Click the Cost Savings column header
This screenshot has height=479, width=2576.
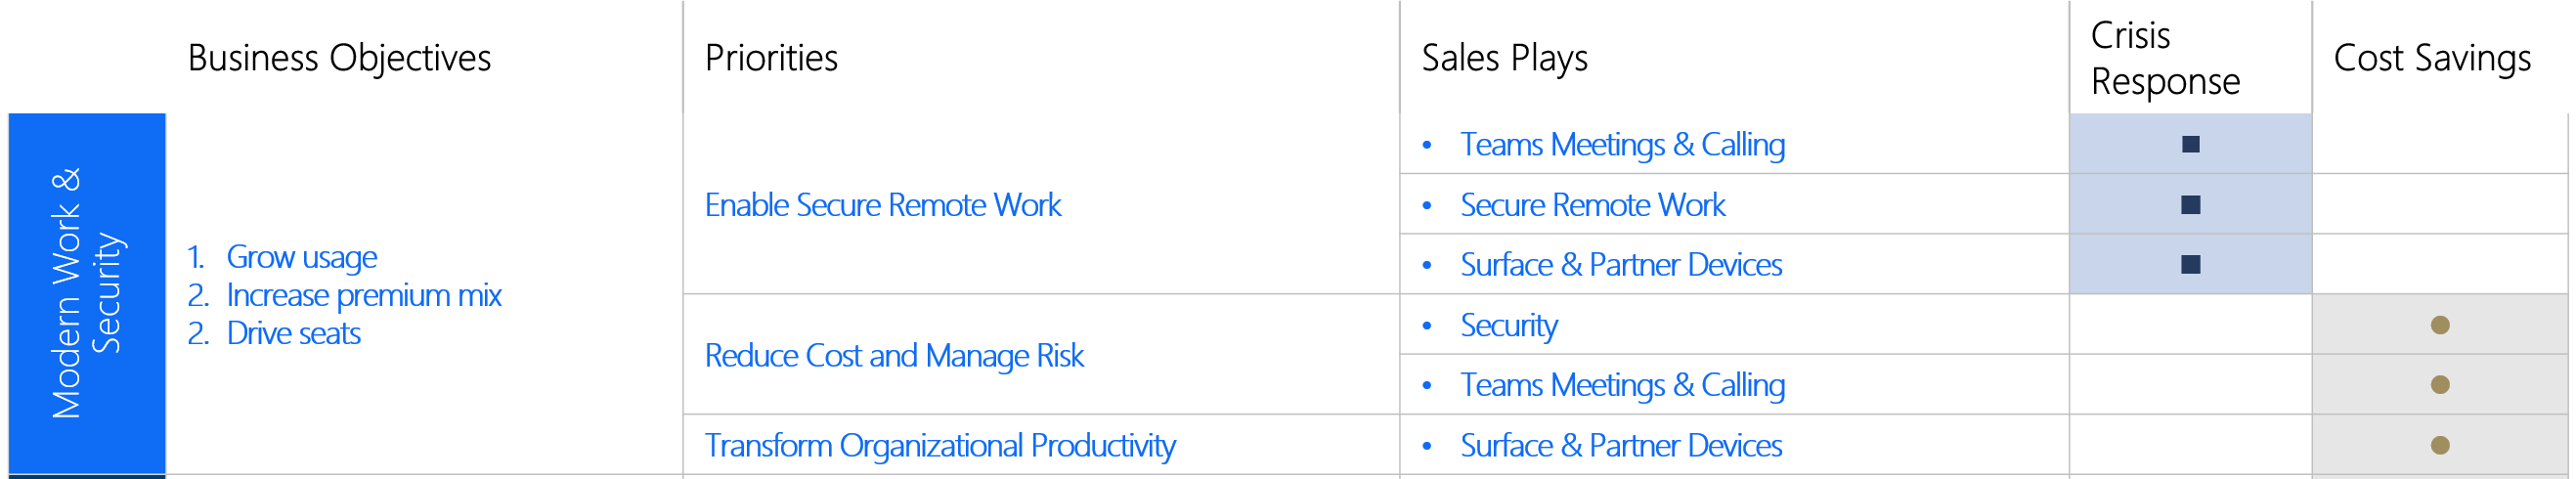click(2431, 58)
